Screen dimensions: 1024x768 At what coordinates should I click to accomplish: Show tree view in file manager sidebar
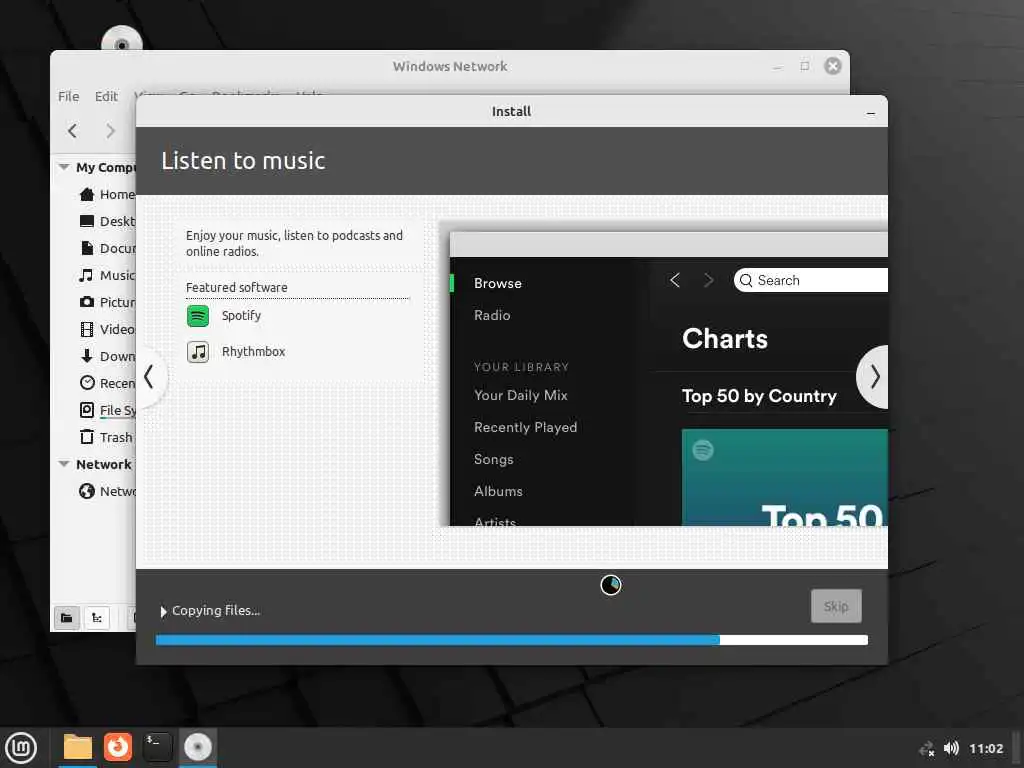click(97, 618)
